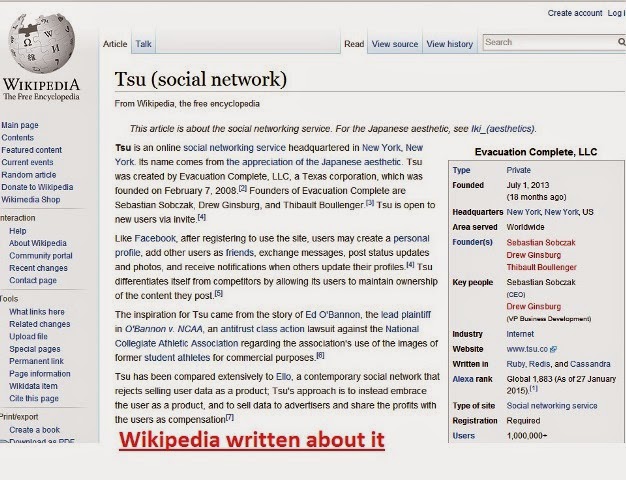Click Users label link in infobox

coord(464,436)
